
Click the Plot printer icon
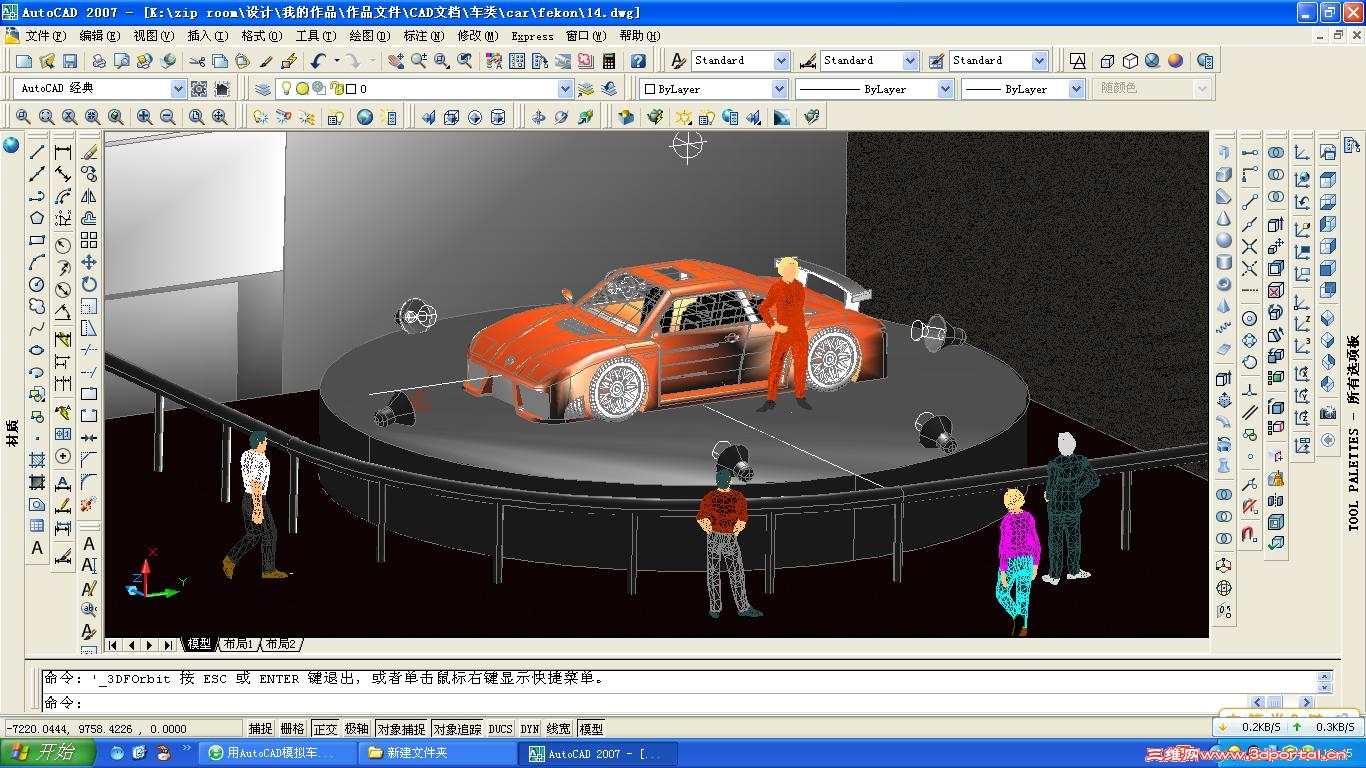(99, 62)
